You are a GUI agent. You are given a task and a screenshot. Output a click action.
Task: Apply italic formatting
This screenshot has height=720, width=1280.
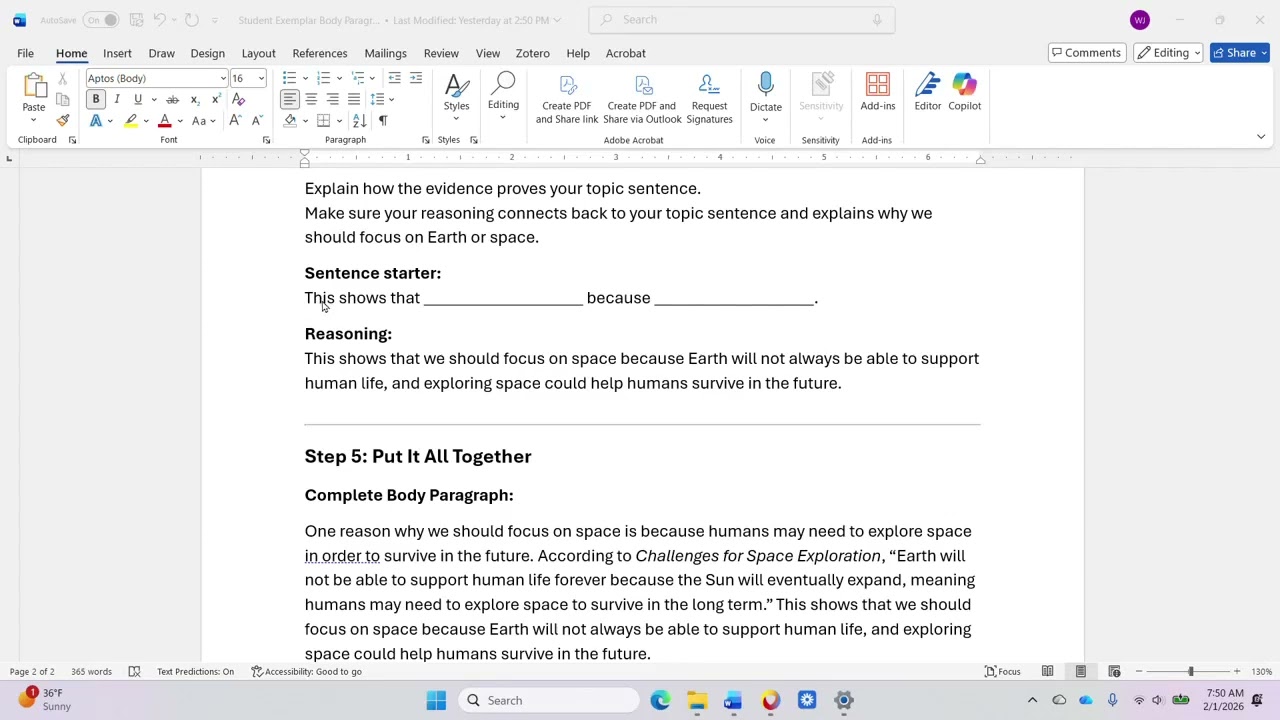[x=117, y=99]
